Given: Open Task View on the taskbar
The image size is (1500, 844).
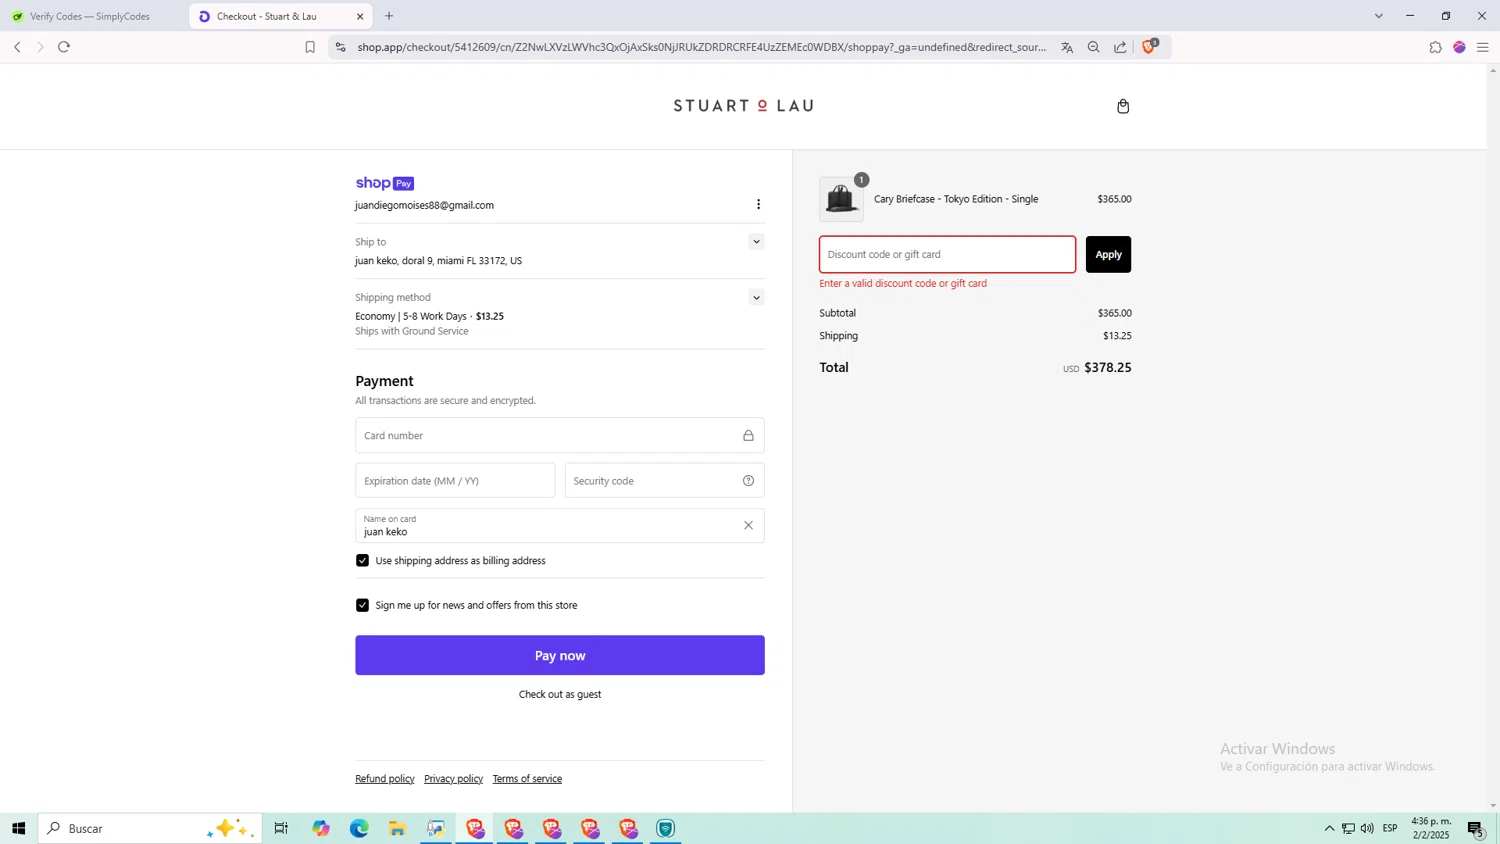Looking at the screenshot, I should tap(281, 828).
